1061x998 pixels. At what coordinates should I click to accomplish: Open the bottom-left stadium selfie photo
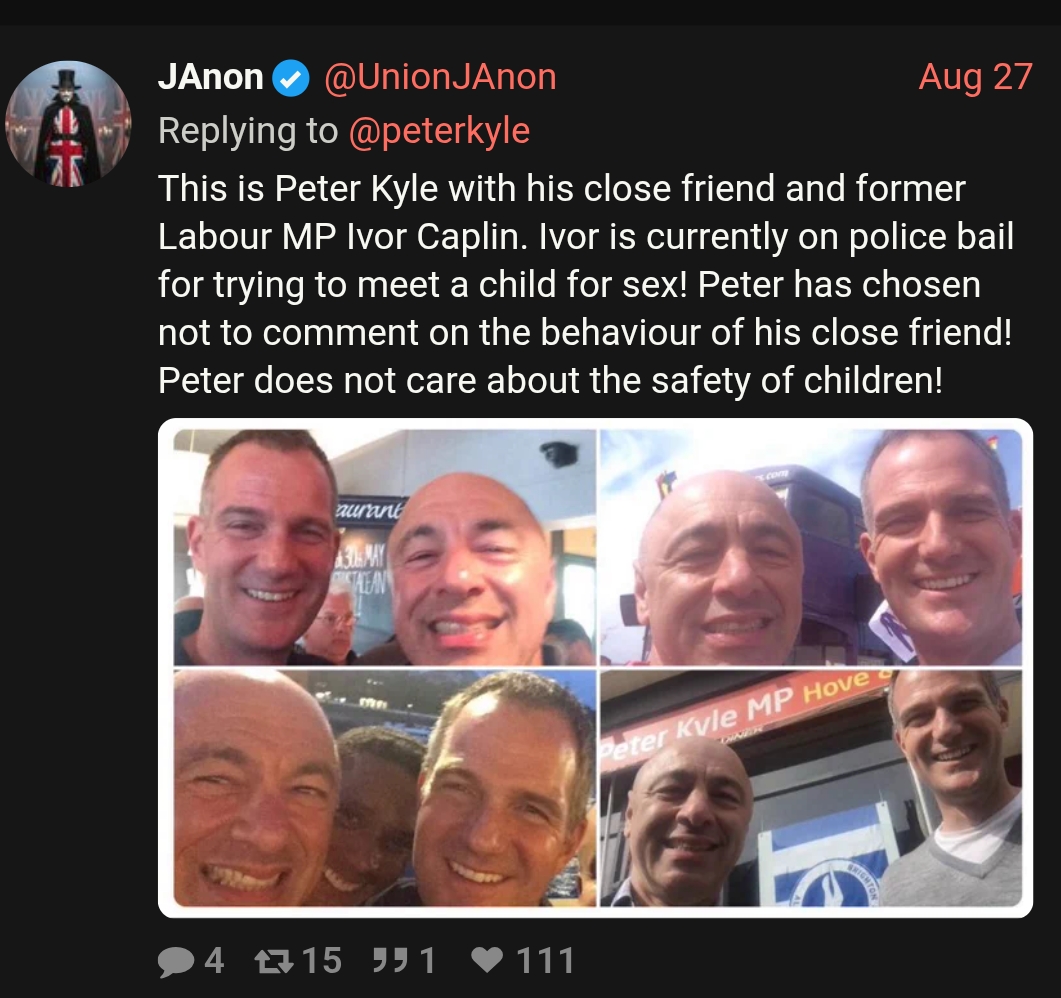point(384,788)
